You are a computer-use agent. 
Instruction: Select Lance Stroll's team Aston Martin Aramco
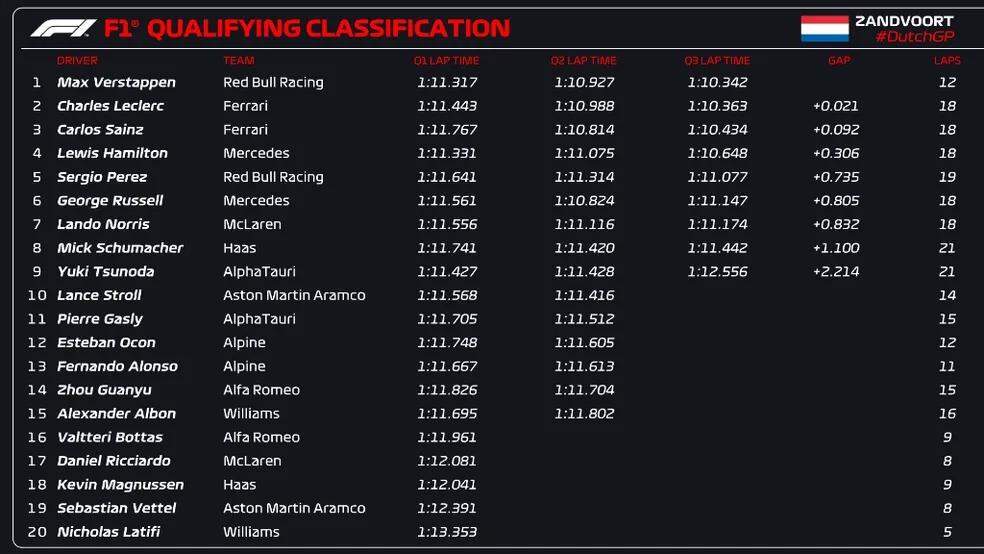[294, 296]
